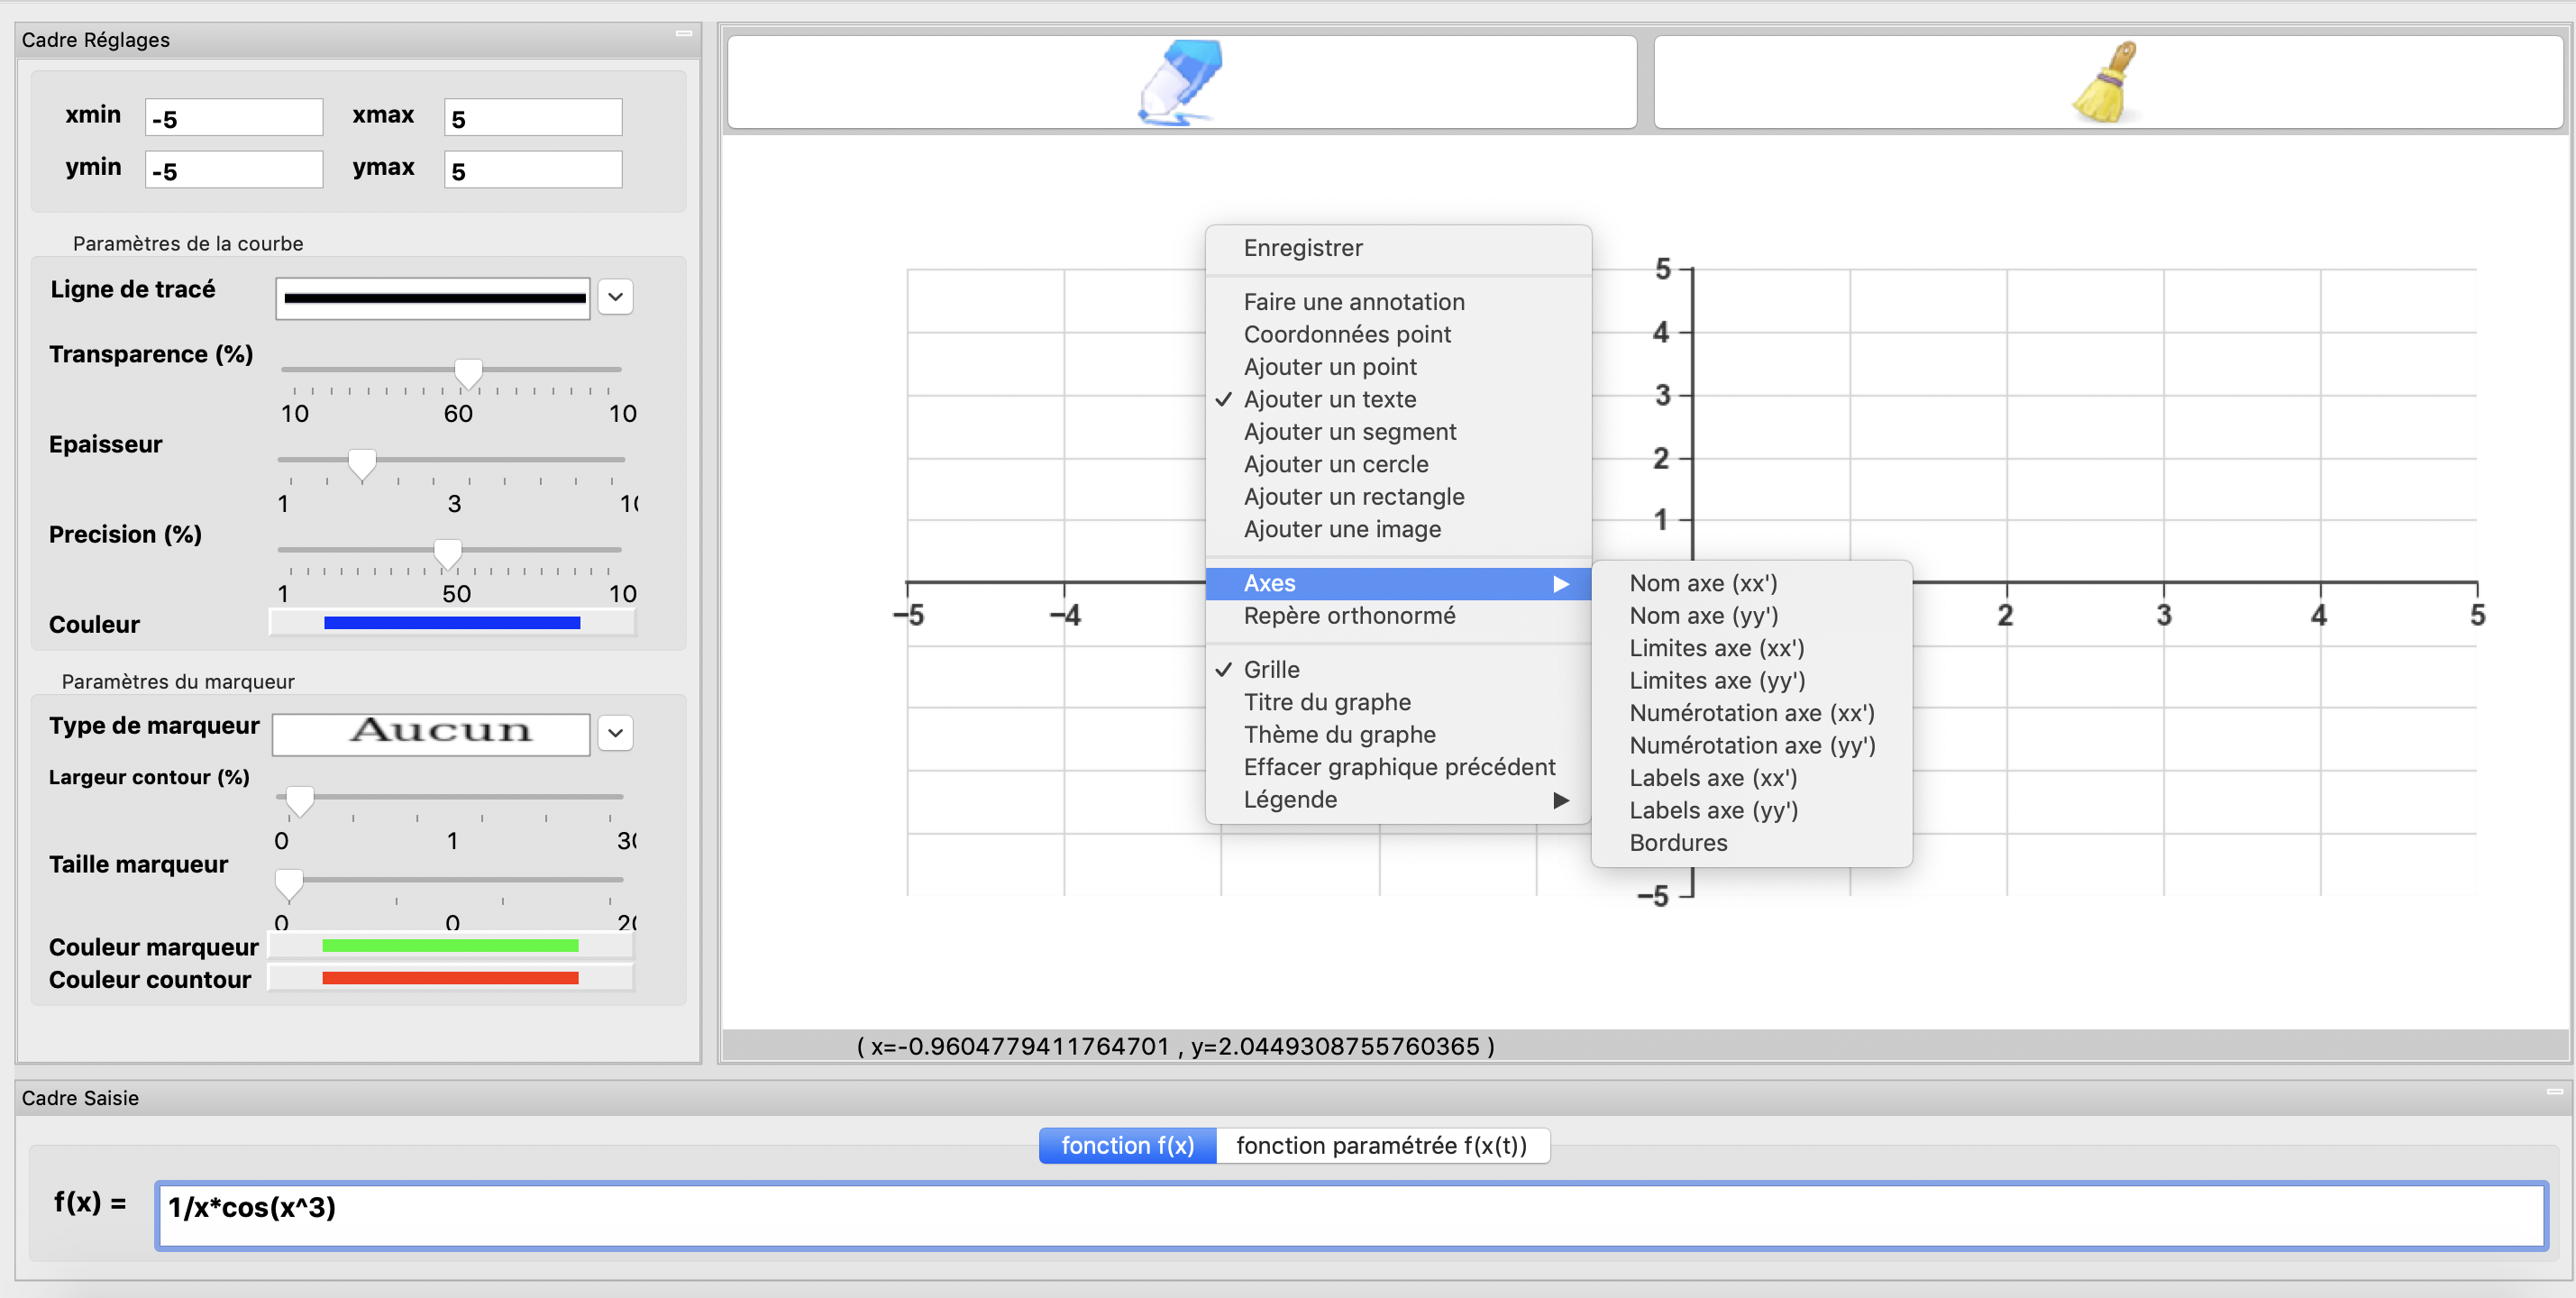The height and width of the screenshot is (1298, 2576).
Task: Open the blue Couleur swatch
Action: pos(452,623)
